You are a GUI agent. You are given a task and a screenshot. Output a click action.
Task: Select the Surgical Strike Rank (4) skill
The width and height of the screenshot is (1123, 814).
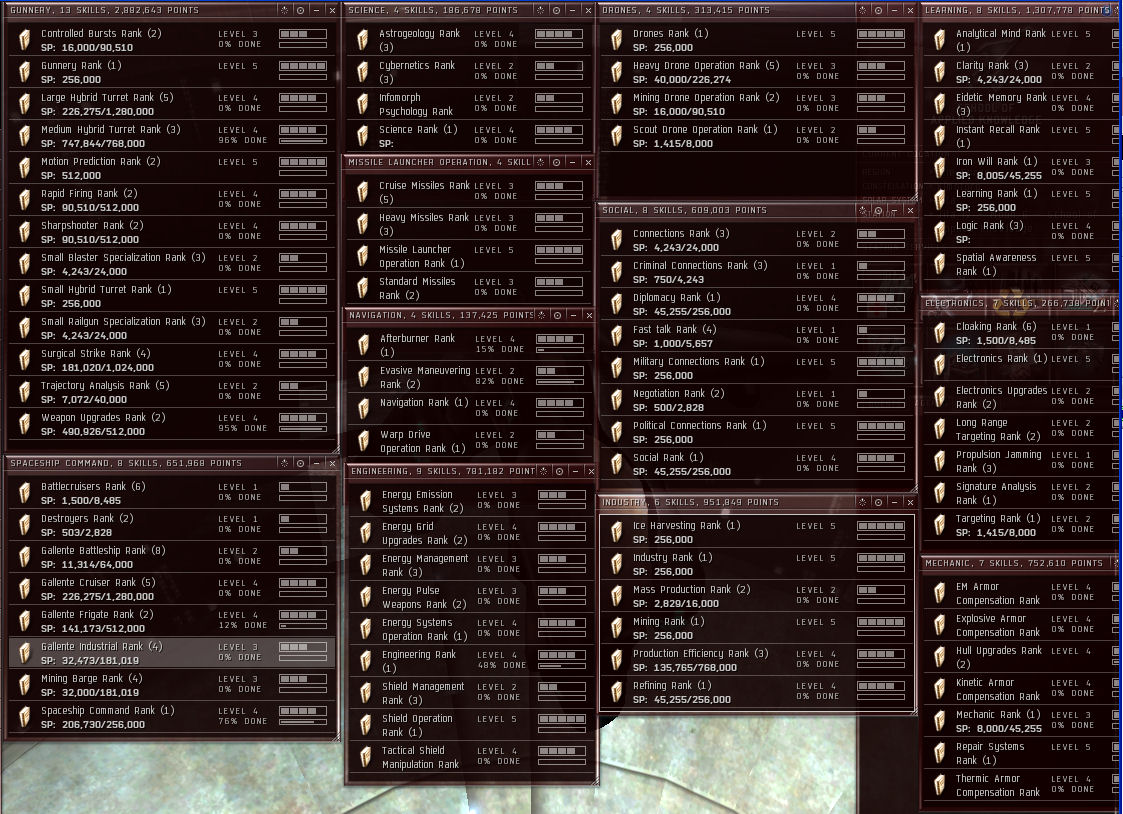coord(172,360)
